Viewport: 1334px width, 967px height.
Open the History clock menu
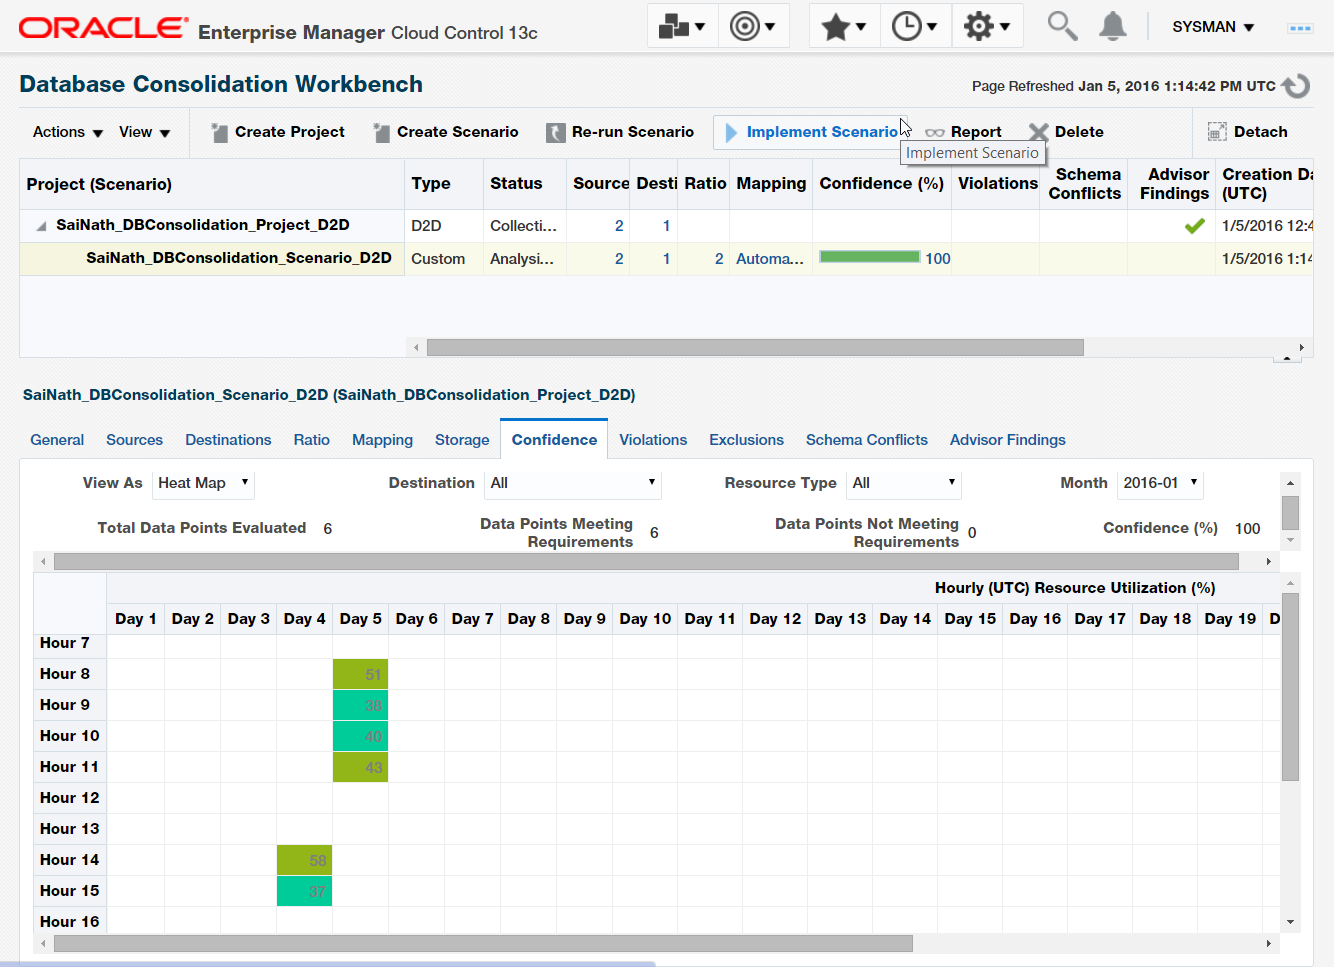point(914,26)
